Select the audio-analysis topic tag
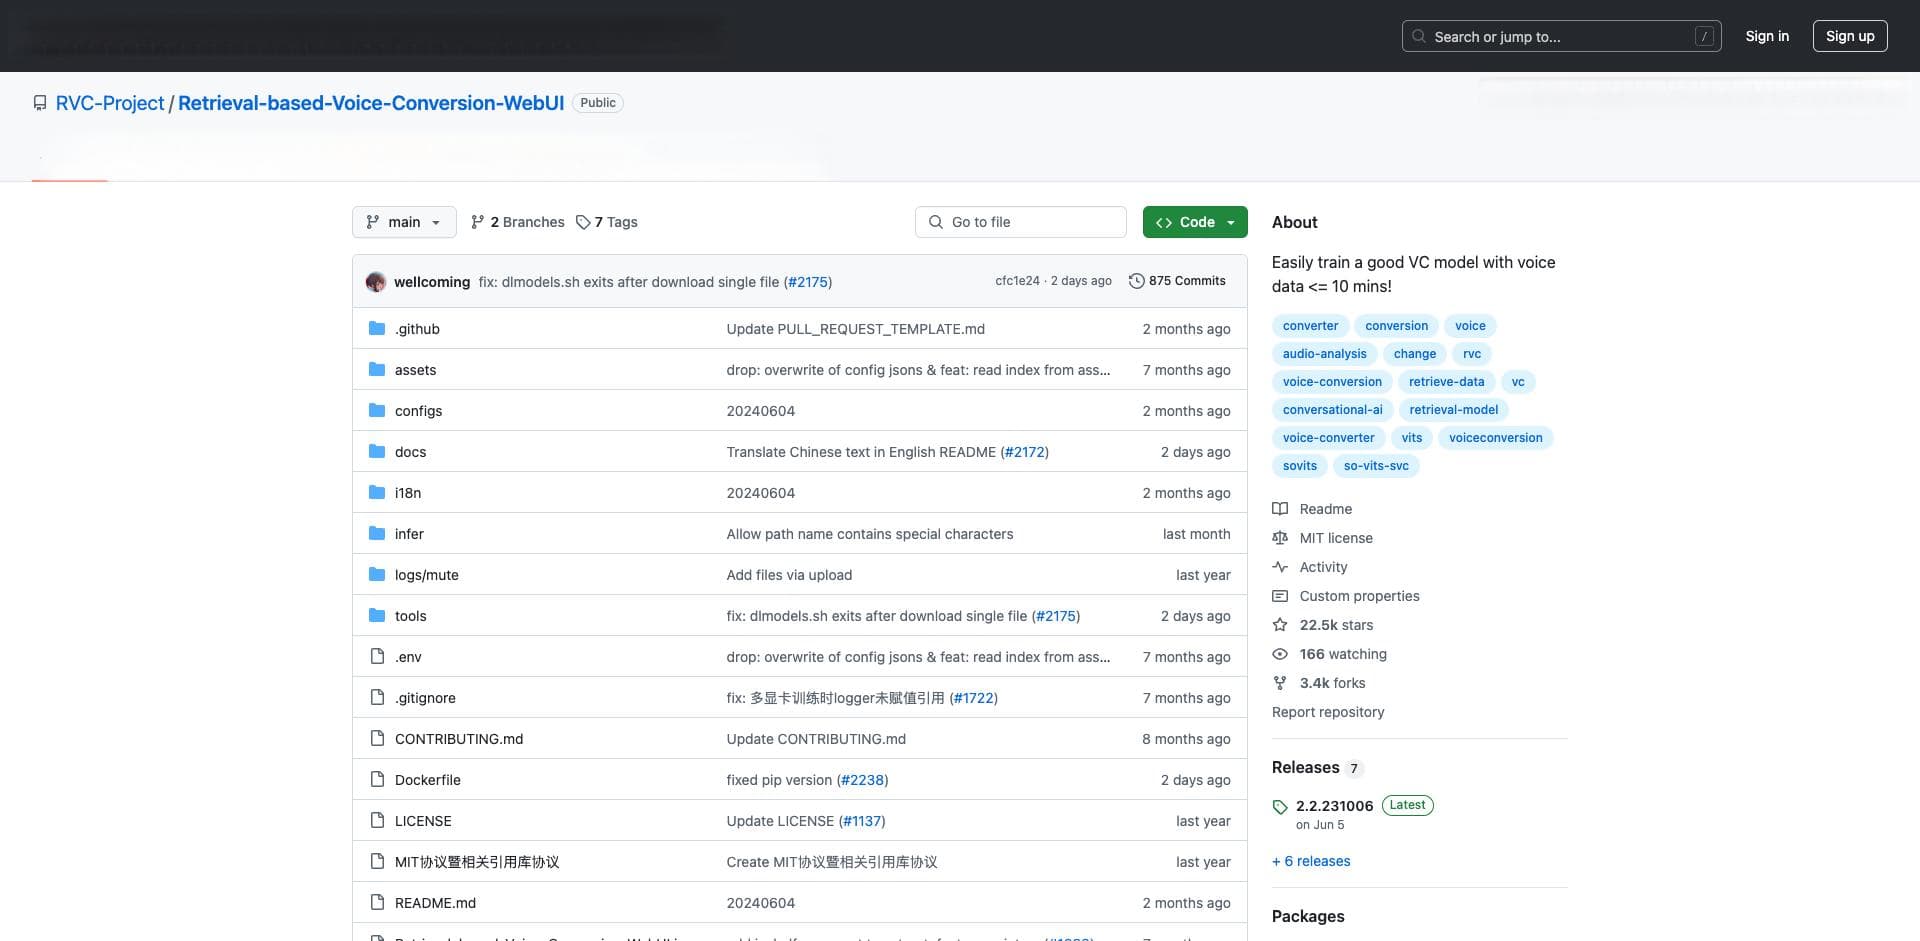Image resolution: width=1920 pixels, height=941 pixels. coord(1324,354)
